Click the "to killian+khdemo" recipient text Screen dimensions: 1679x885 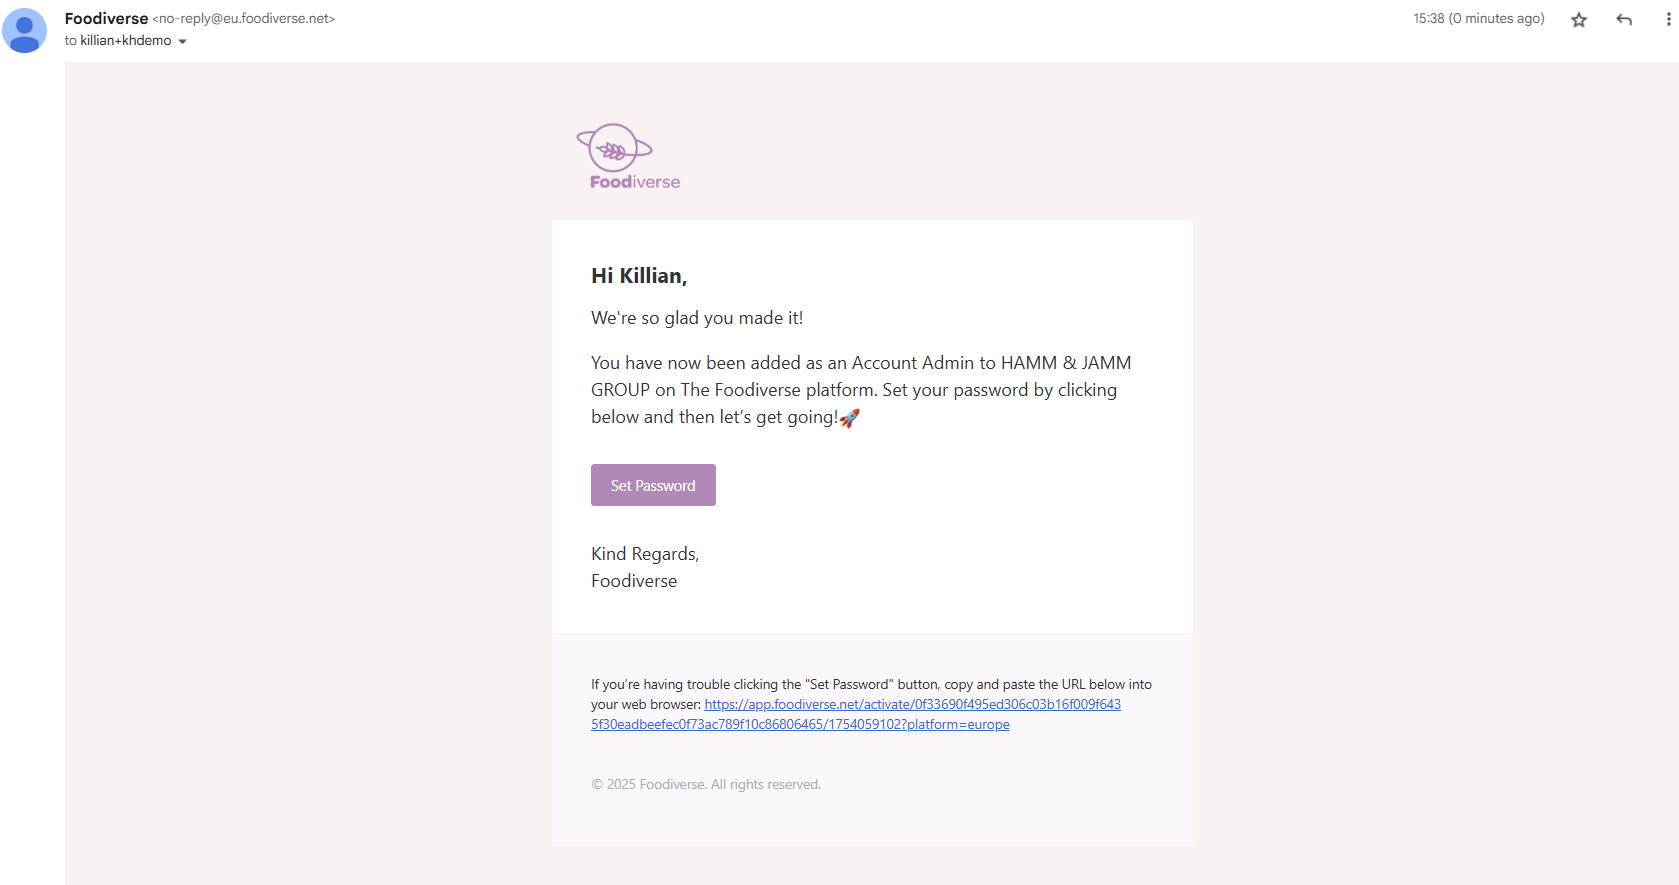(118, 41)
